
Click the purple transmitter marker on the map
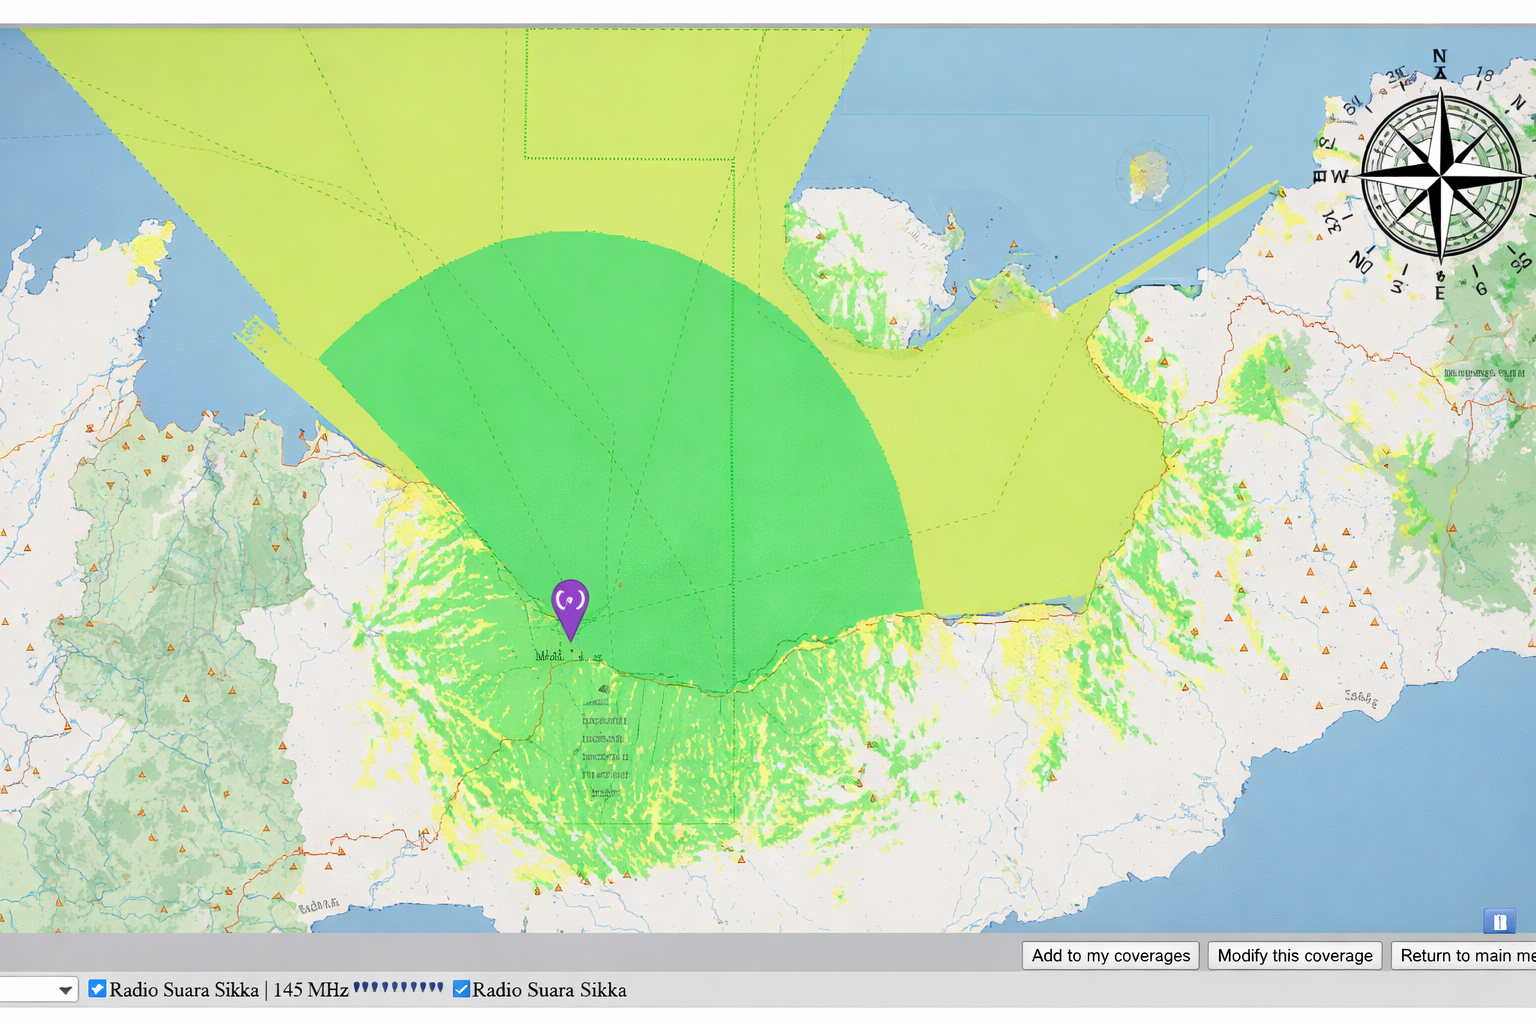click(x=570, y=609)
